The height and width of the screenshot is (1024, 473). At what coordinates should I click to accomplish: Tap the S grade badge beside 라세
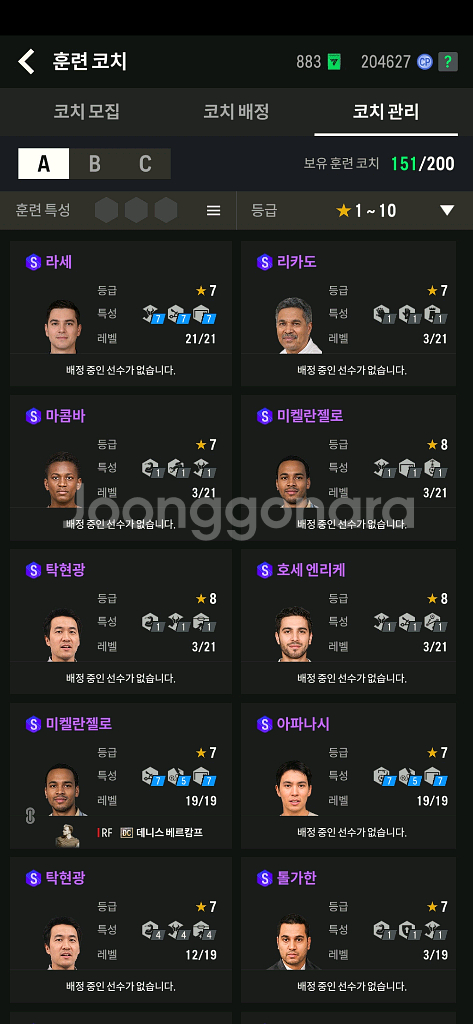33,262
